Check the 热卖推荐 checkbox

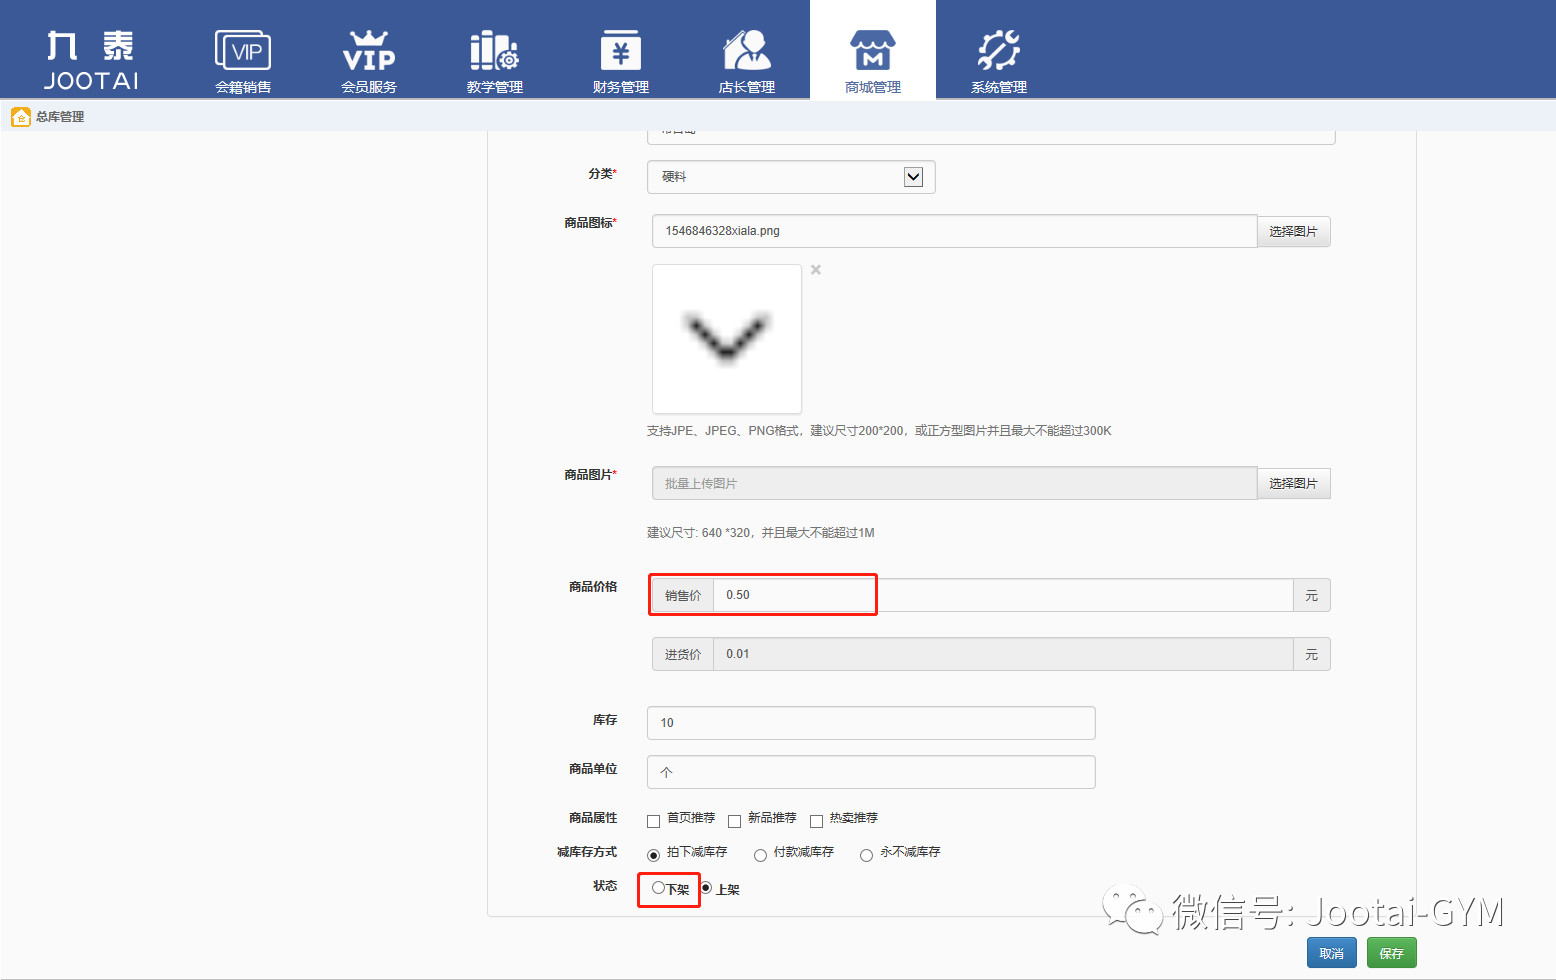coord(816,821)
